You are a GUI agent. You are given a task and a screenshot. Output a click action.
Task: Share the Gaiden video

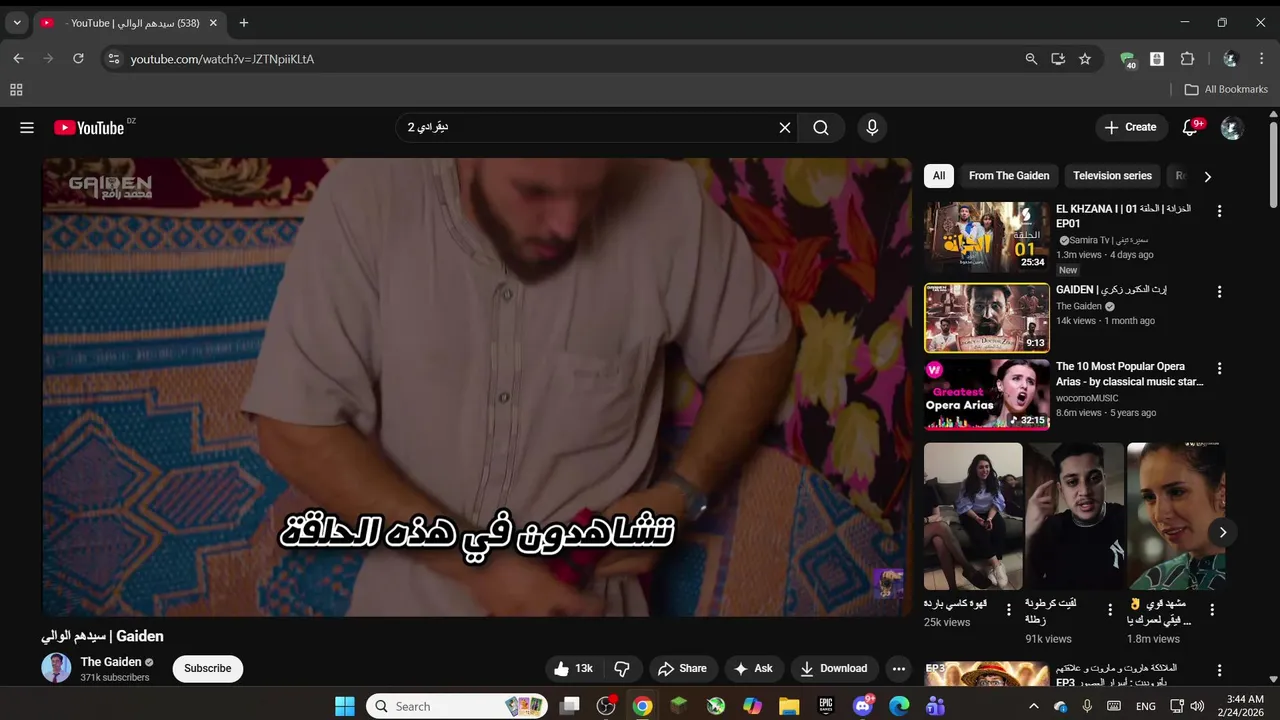coord(682,669)
